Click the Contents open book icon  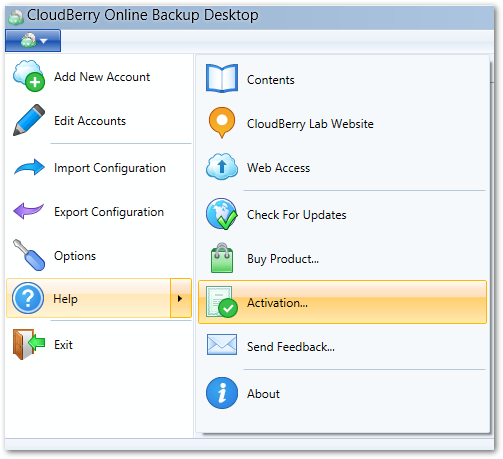click(222, 79)
